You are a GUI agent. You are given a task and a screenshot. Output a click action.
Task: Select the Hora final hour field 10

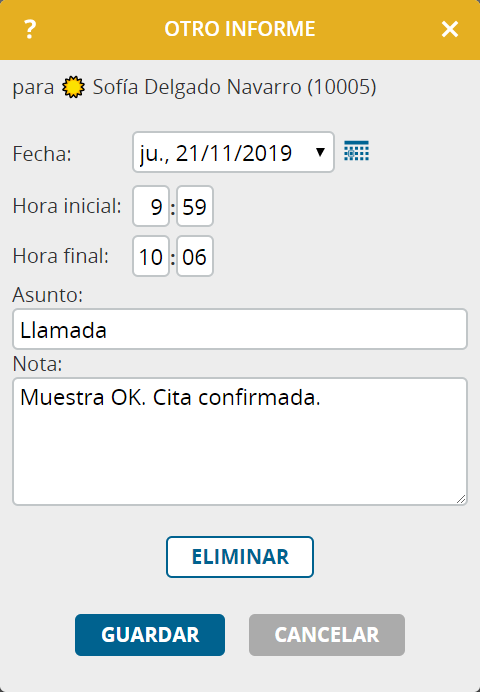point(151,256)
